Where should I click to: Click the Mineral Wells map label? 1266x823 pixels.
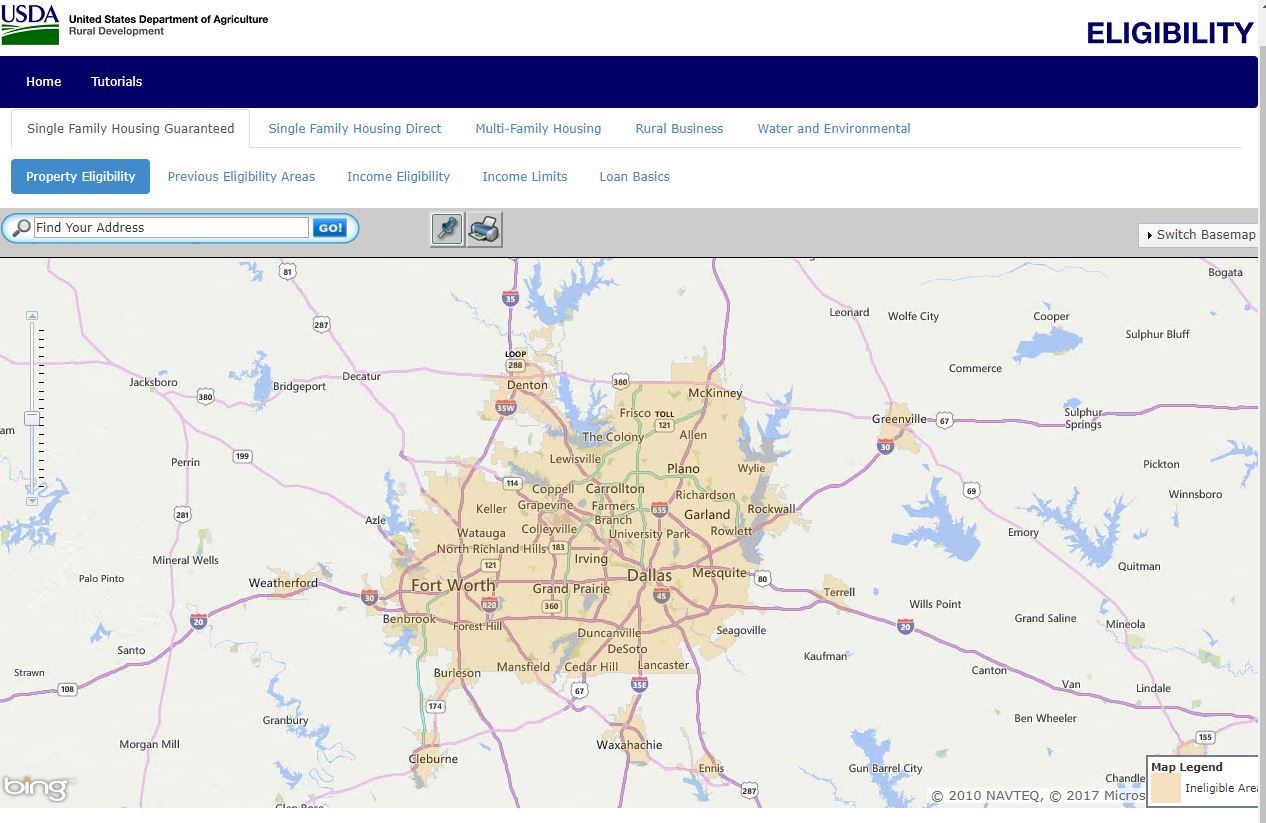point(185,560)
